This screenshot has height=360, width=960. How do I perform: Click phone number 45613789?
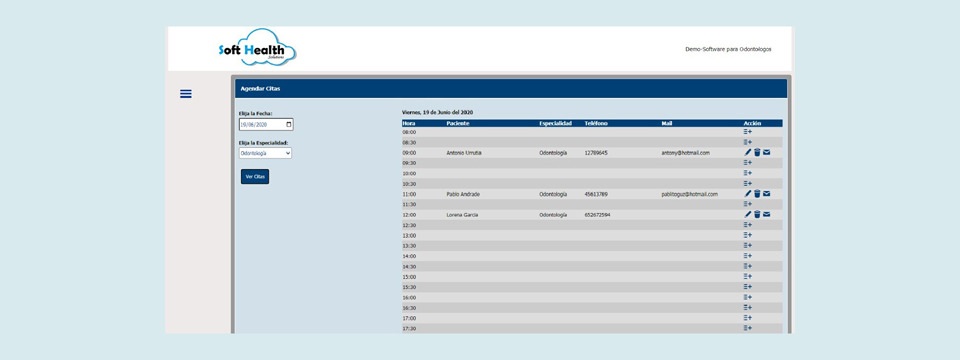pos(596,194)
